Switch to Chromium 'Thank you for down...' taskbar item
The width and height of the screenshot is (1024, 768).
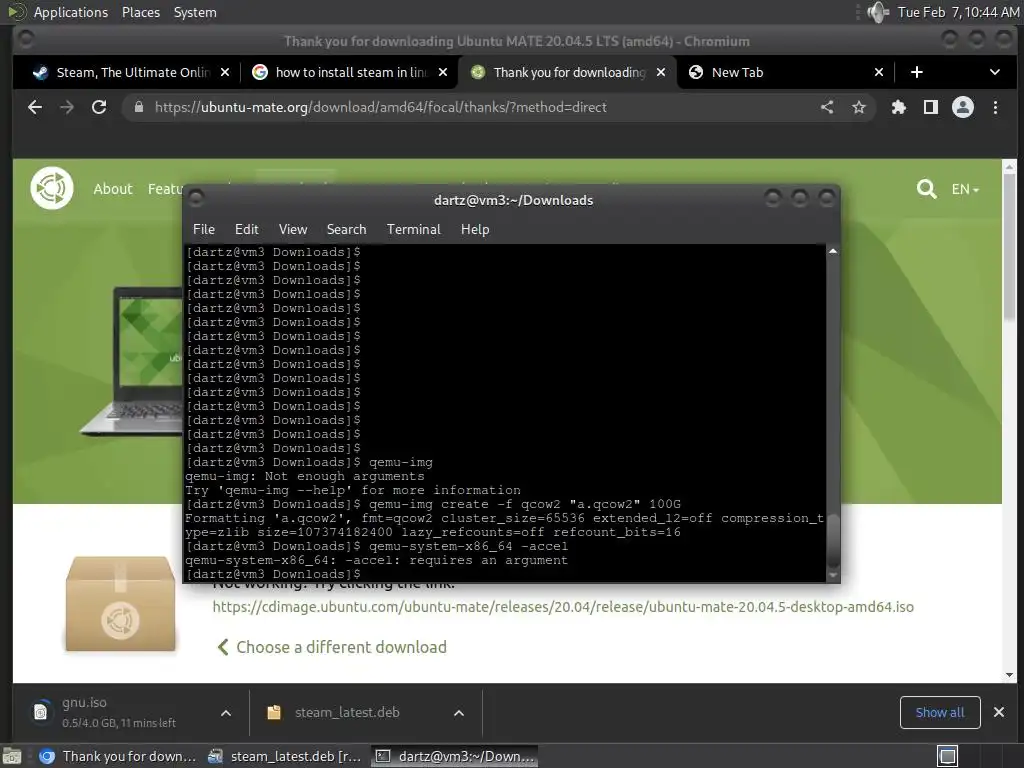click(x=118, y=756)
